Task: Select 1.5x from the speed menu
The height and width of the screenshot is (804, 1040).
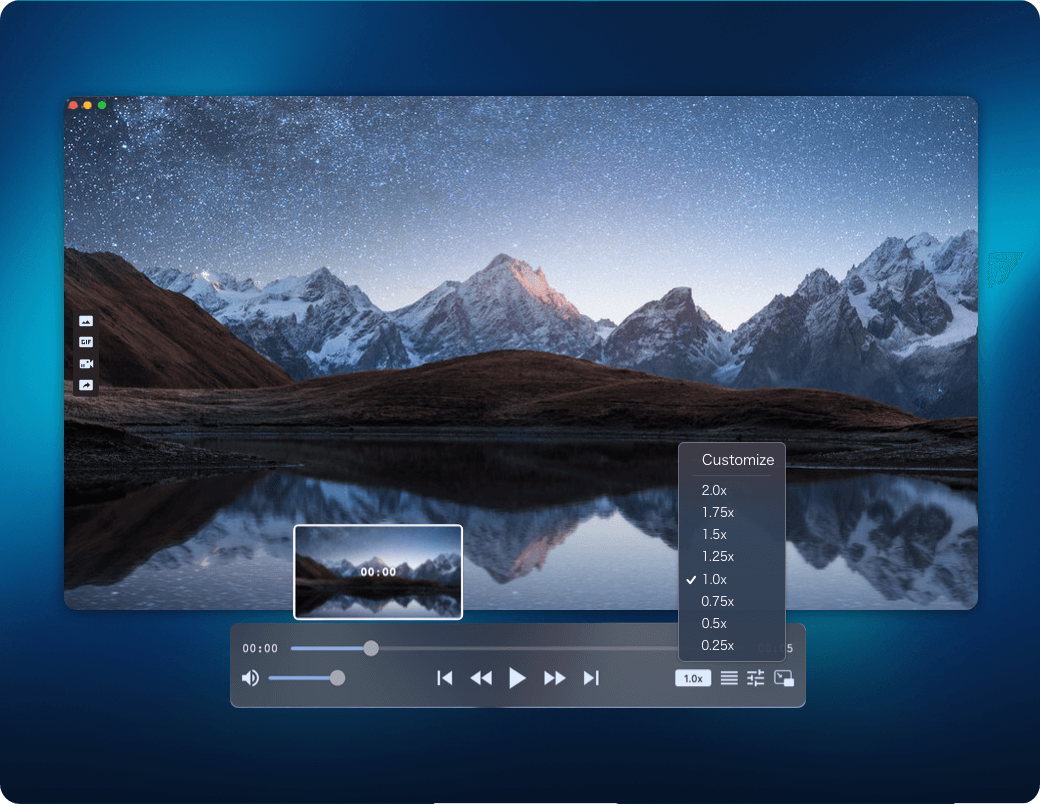Action: [715, 534]
